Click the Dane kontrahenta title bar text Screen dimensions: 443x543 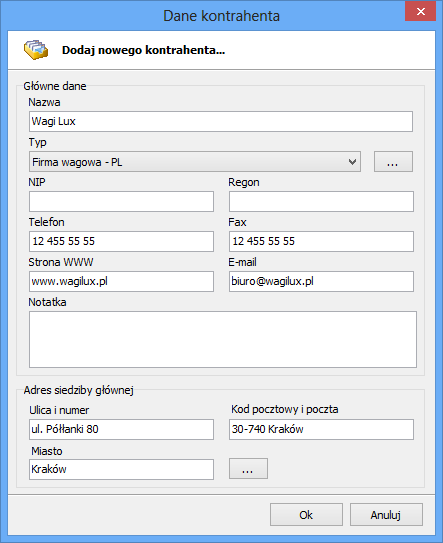click(x=221, y=16)
